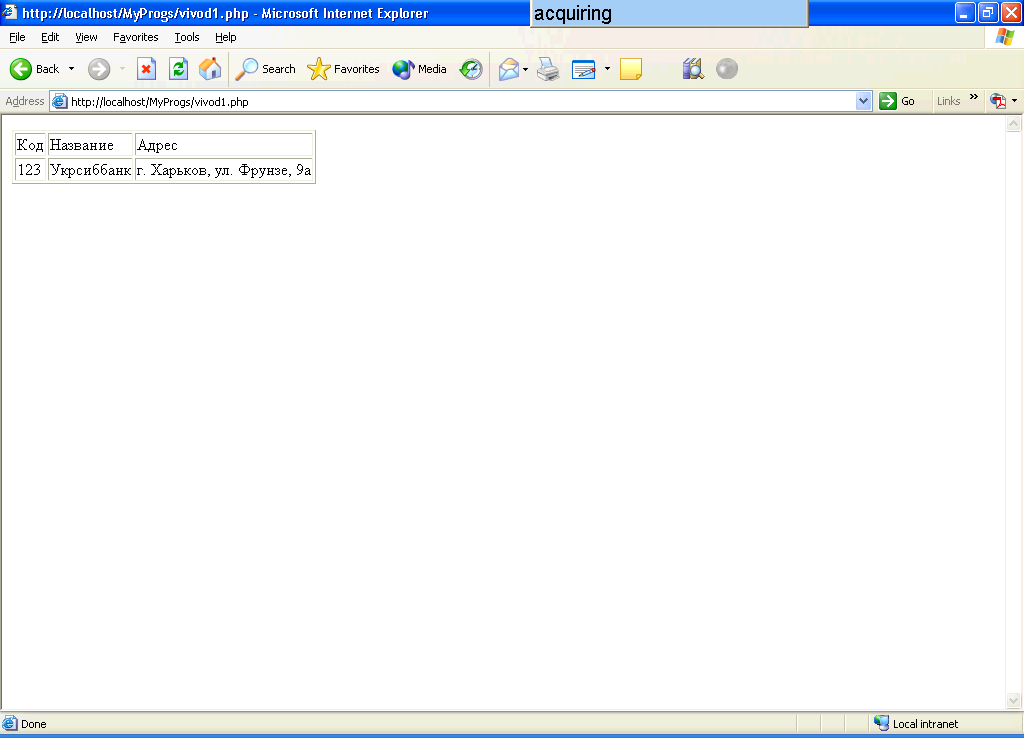Screen dimensions: 1024x738
Task: Click the address bar URL field
Action: click(460, 101)
